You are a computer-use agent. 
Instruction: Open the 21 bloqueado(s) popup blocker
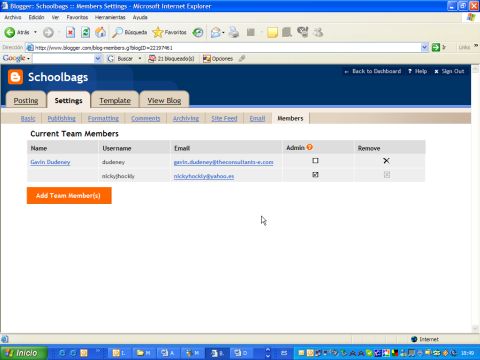pyautogui.click(x=171, y=59)
